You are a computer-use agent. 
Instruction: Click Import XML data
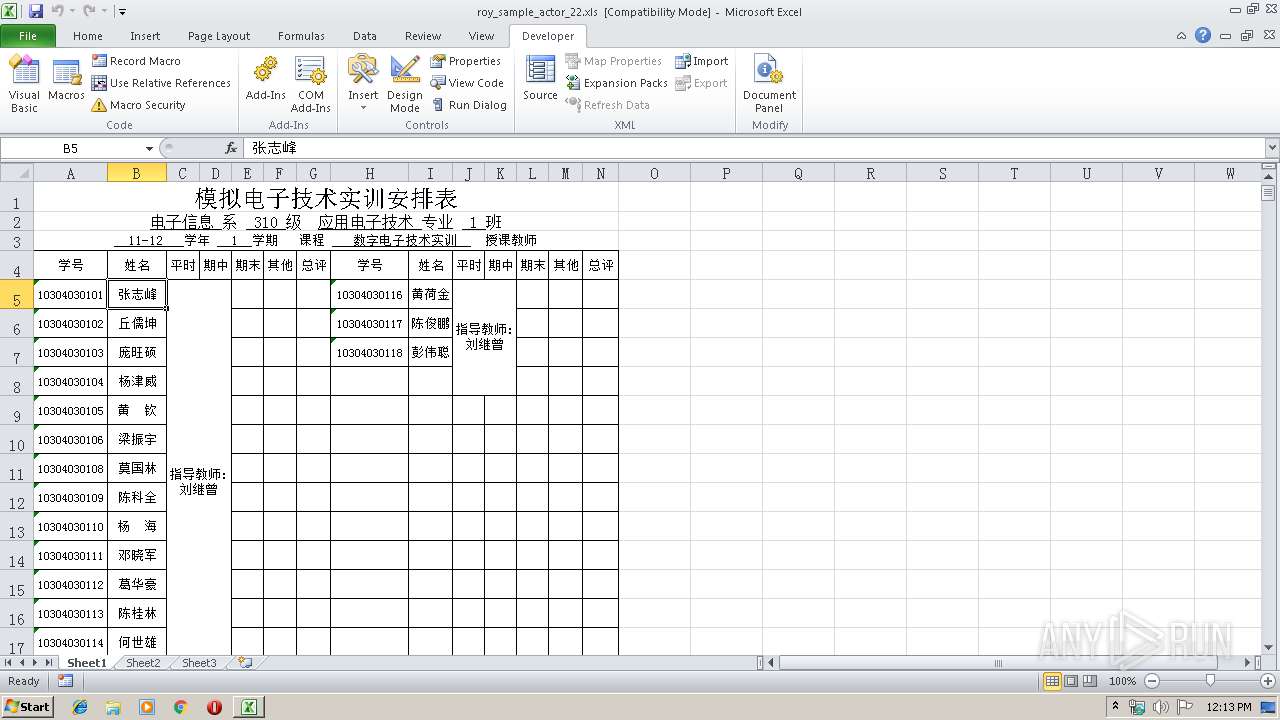702,61
